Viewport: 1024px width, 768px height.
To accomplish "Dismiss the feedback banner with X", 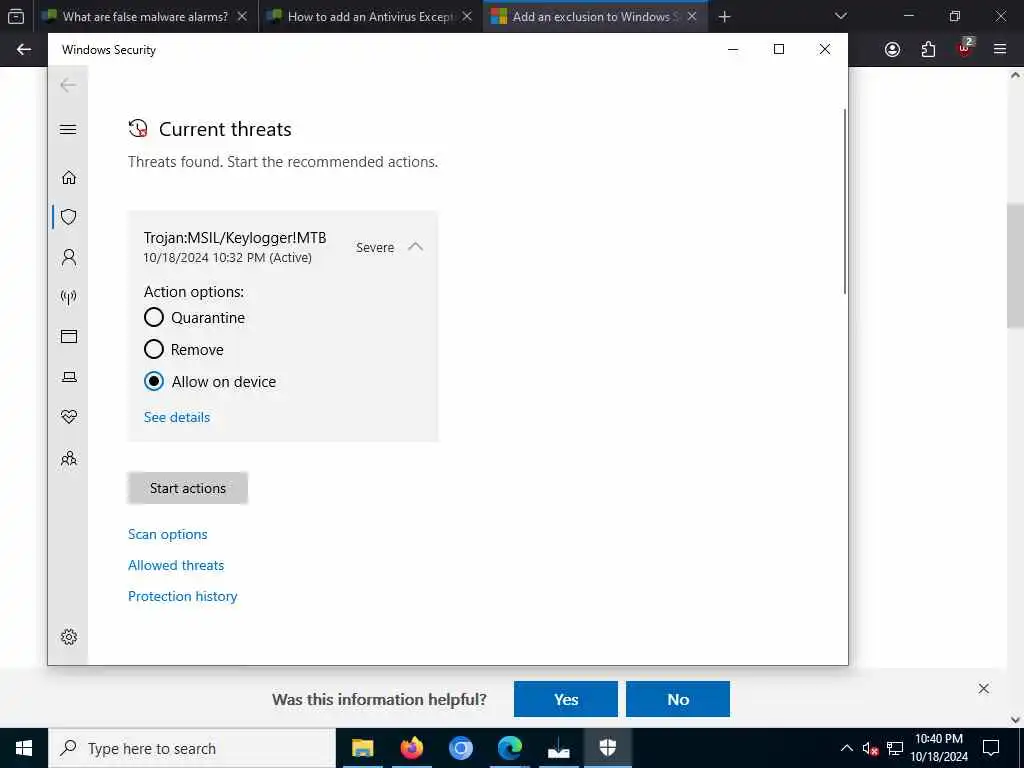I will click(984, 688).
